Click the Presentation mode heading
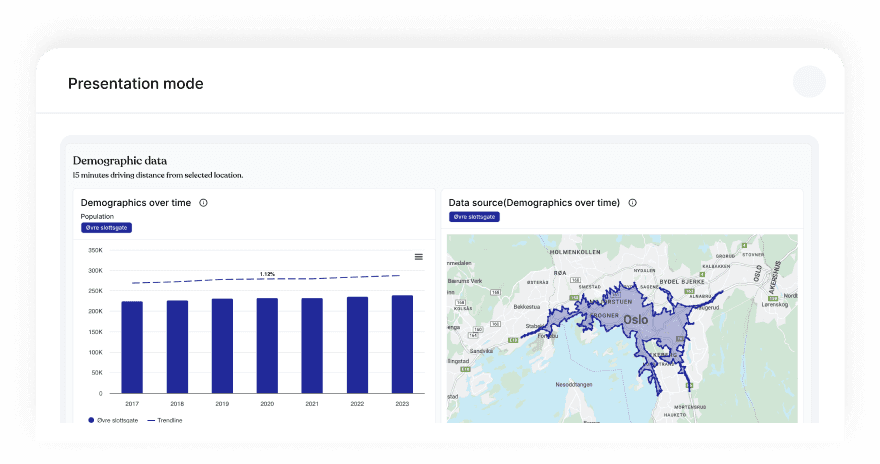 tap(136, 84)
